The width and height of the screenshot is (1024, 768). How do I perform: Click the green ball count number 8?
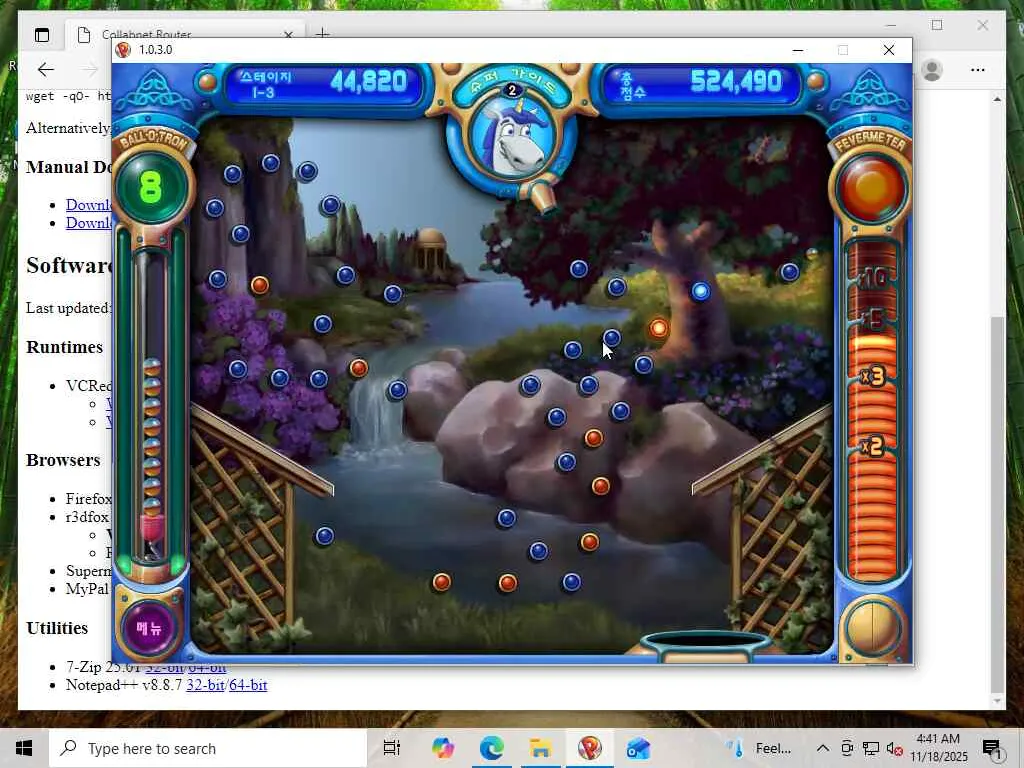(150, 187)
